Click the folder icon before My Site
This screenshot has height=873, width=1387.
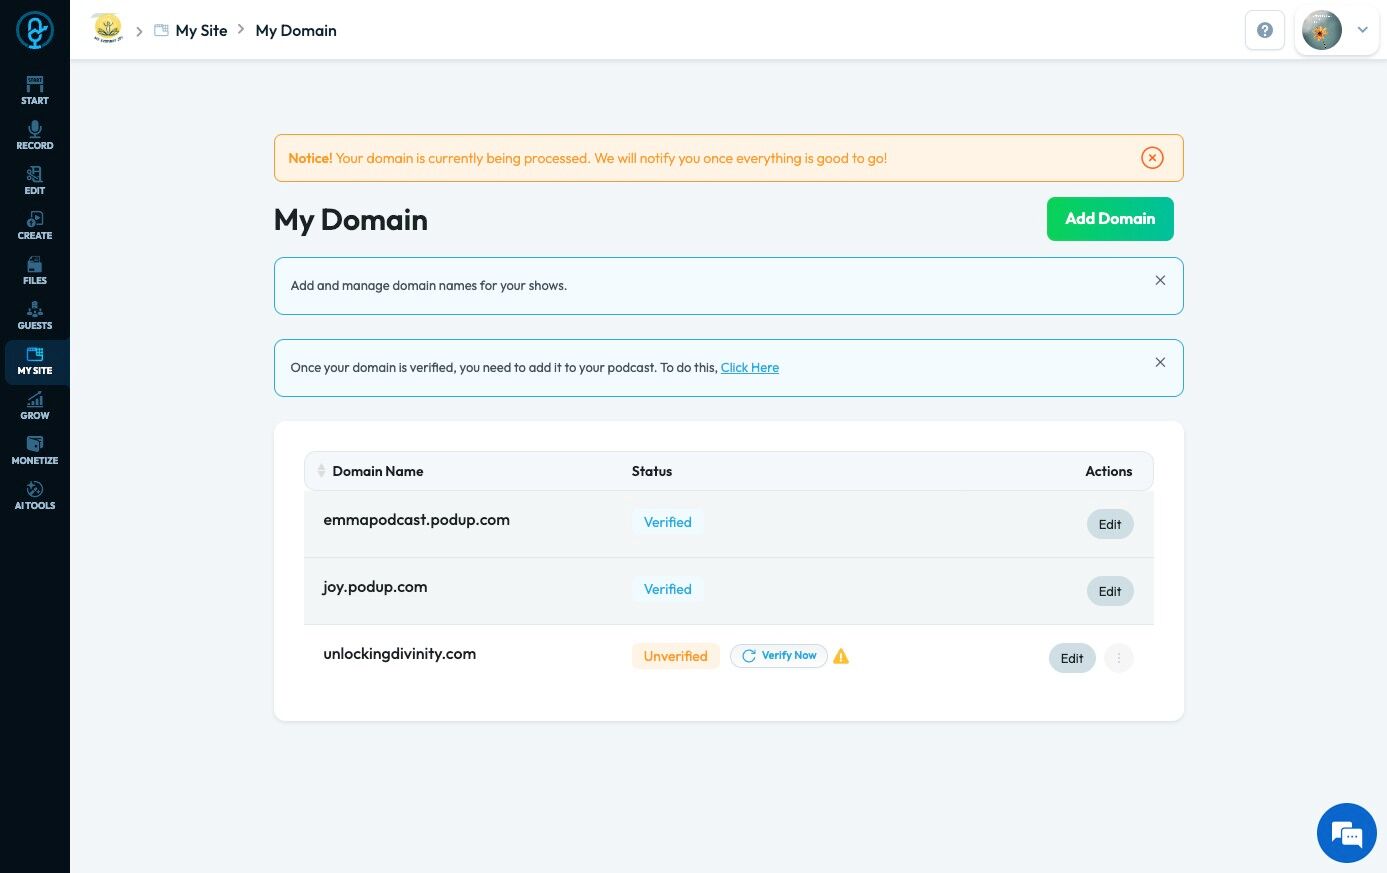[x=161, y=30]
